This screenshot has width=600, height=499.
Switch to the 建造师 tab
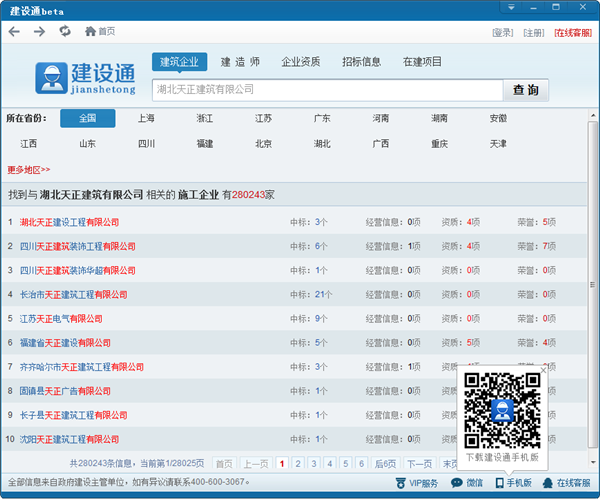[240, 62]
